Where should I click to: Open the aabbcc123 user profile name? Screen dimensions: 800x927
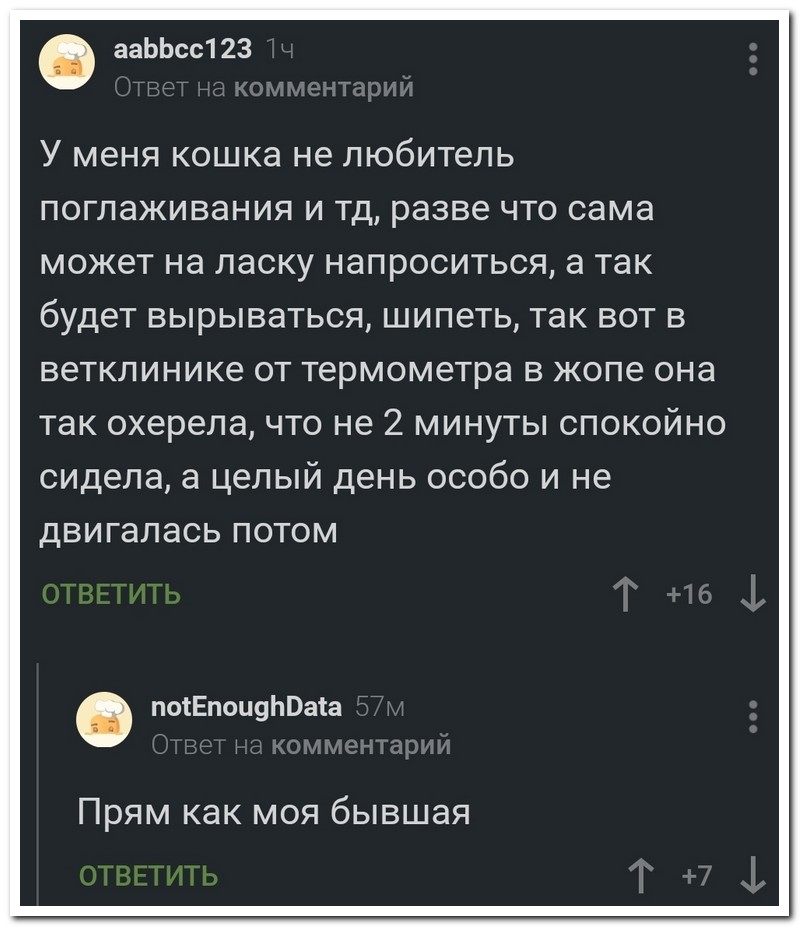point(182,47)
